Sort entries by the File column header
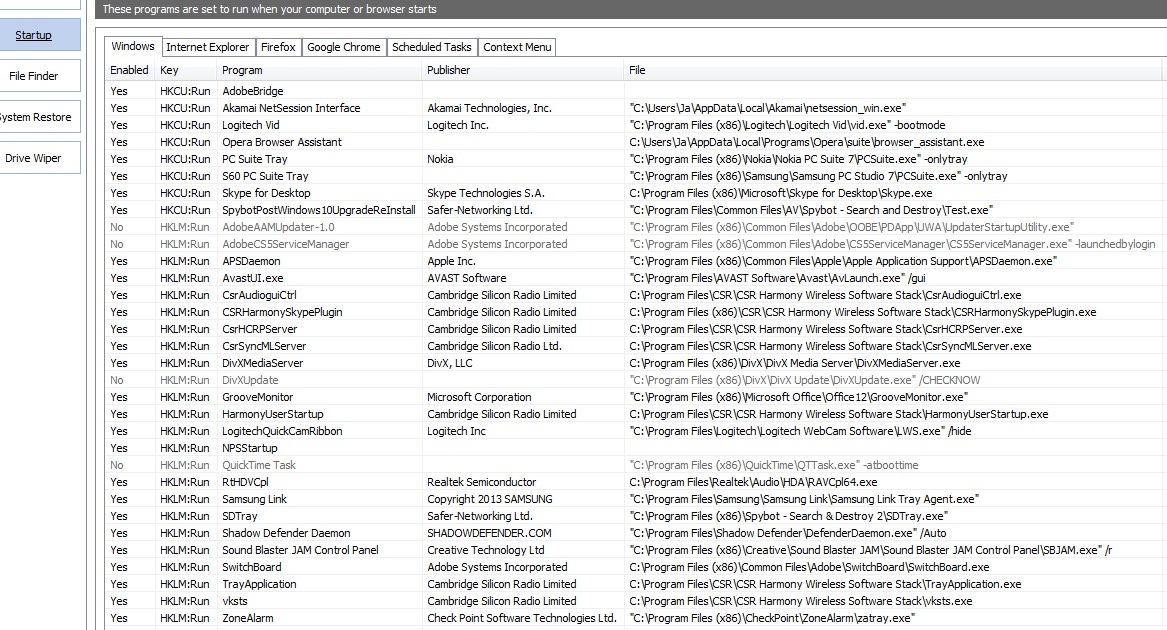Screen dimensions: 1167x630 [x=892, y=70]
